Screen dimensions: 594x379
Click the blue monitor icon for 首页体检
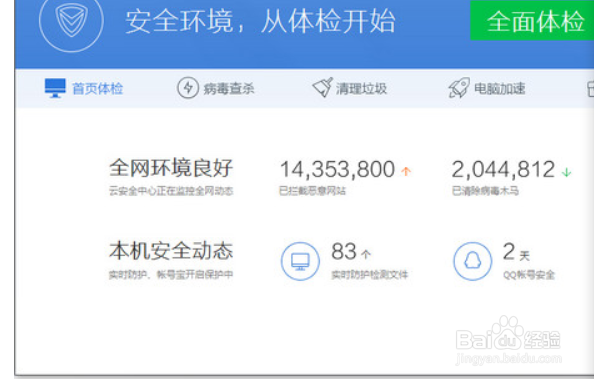tap(55, 88)
